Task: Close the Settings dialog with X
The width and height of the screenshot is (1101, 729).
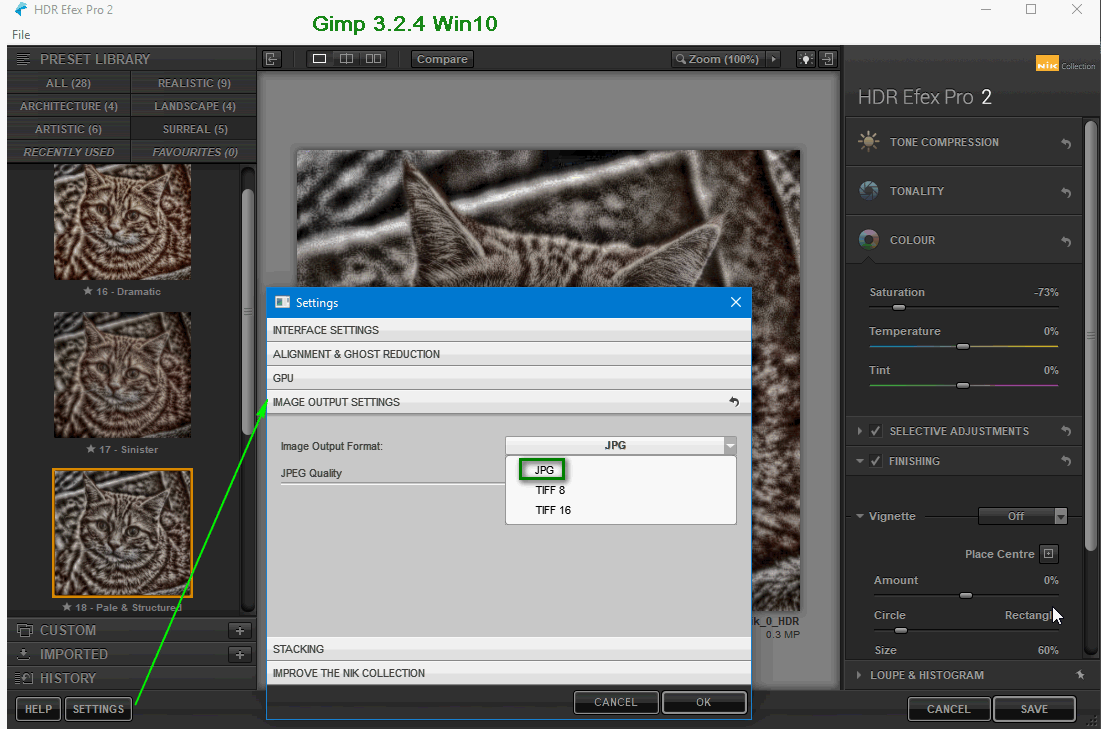Action: tap(735, 302)
